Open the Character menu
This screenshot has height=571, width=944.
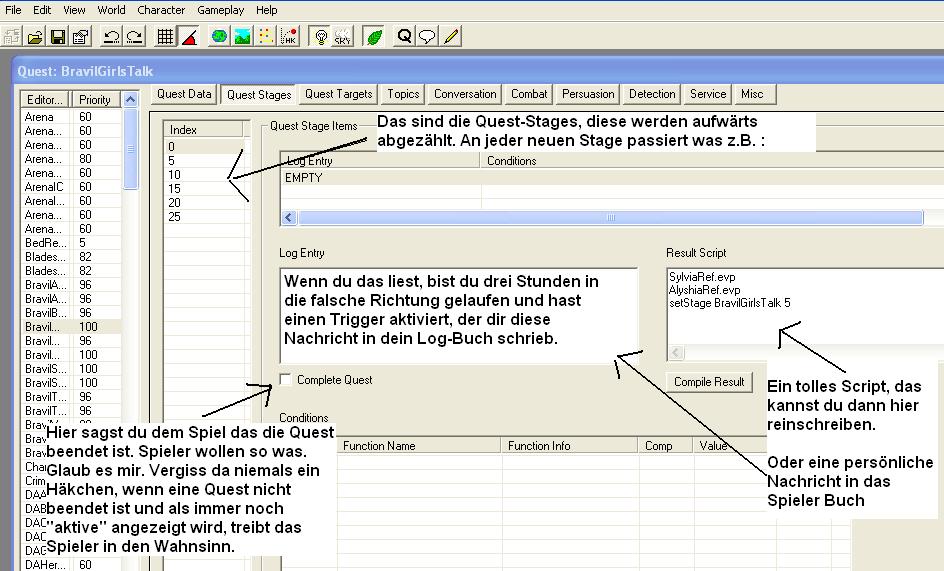[161, 10]
